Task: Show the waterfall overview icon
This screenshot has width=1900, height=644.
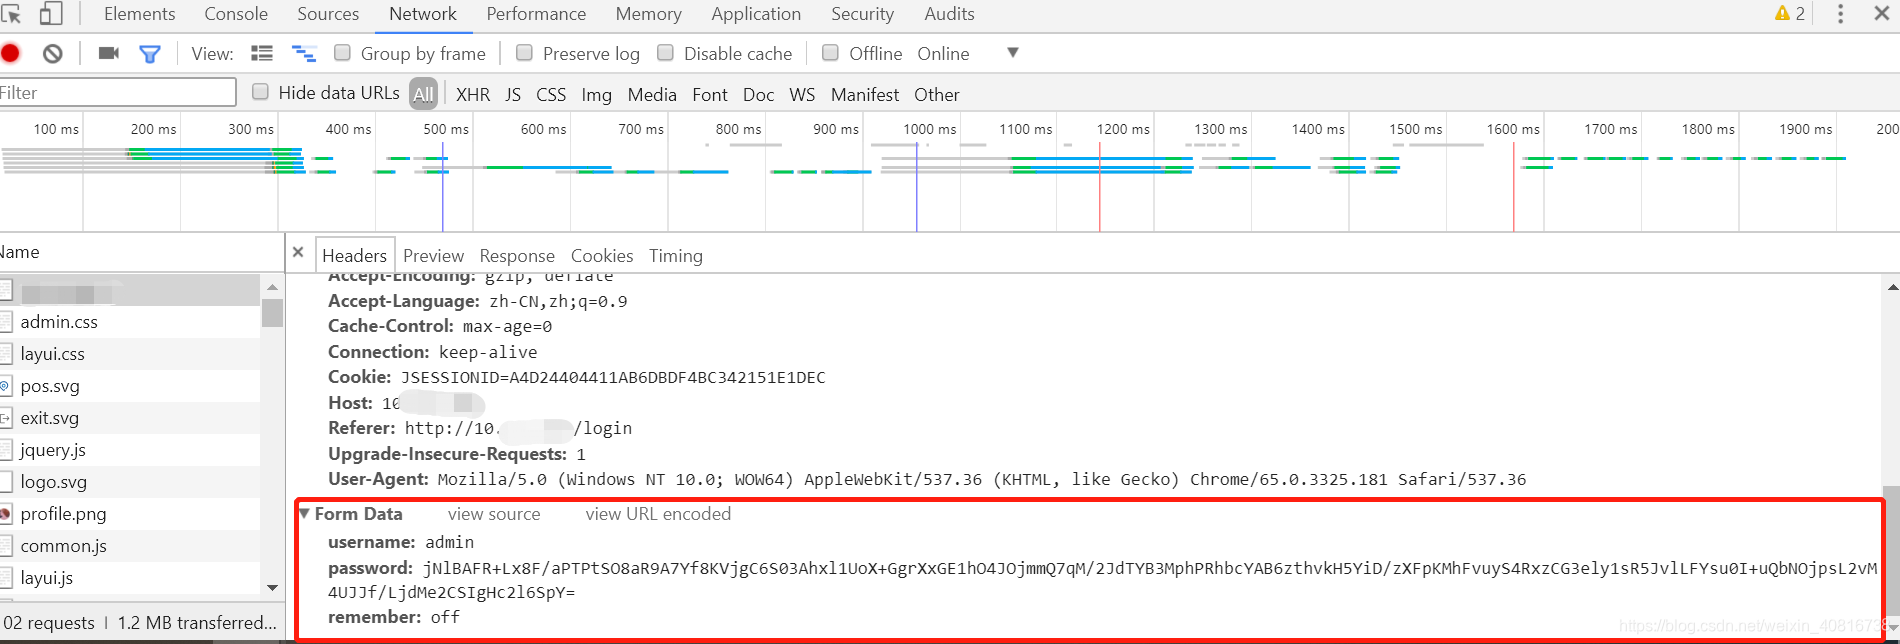Action: point(303,53)
